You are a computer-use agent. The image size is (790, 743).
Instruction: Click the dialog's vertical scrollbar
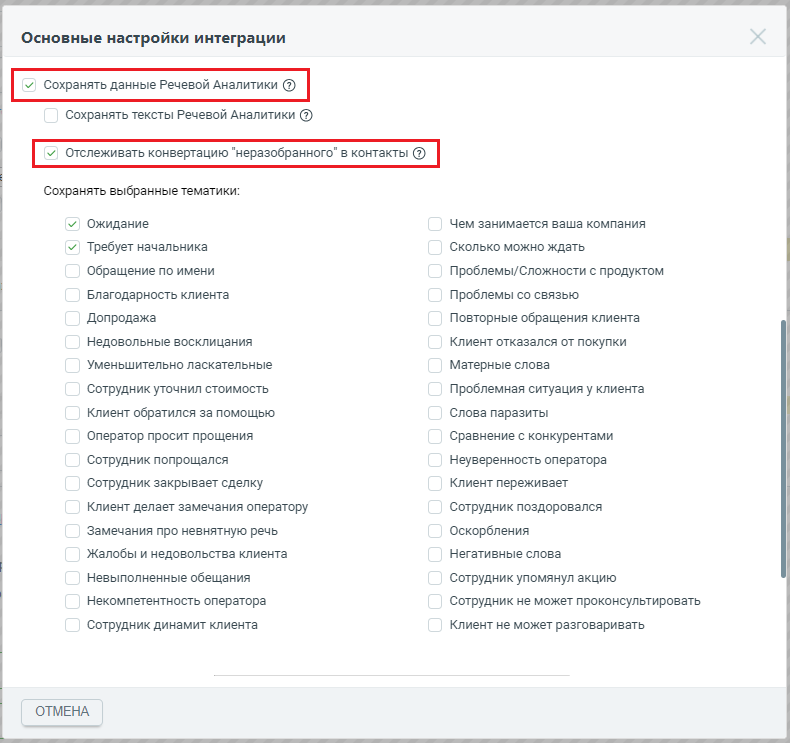coord(783,448)
